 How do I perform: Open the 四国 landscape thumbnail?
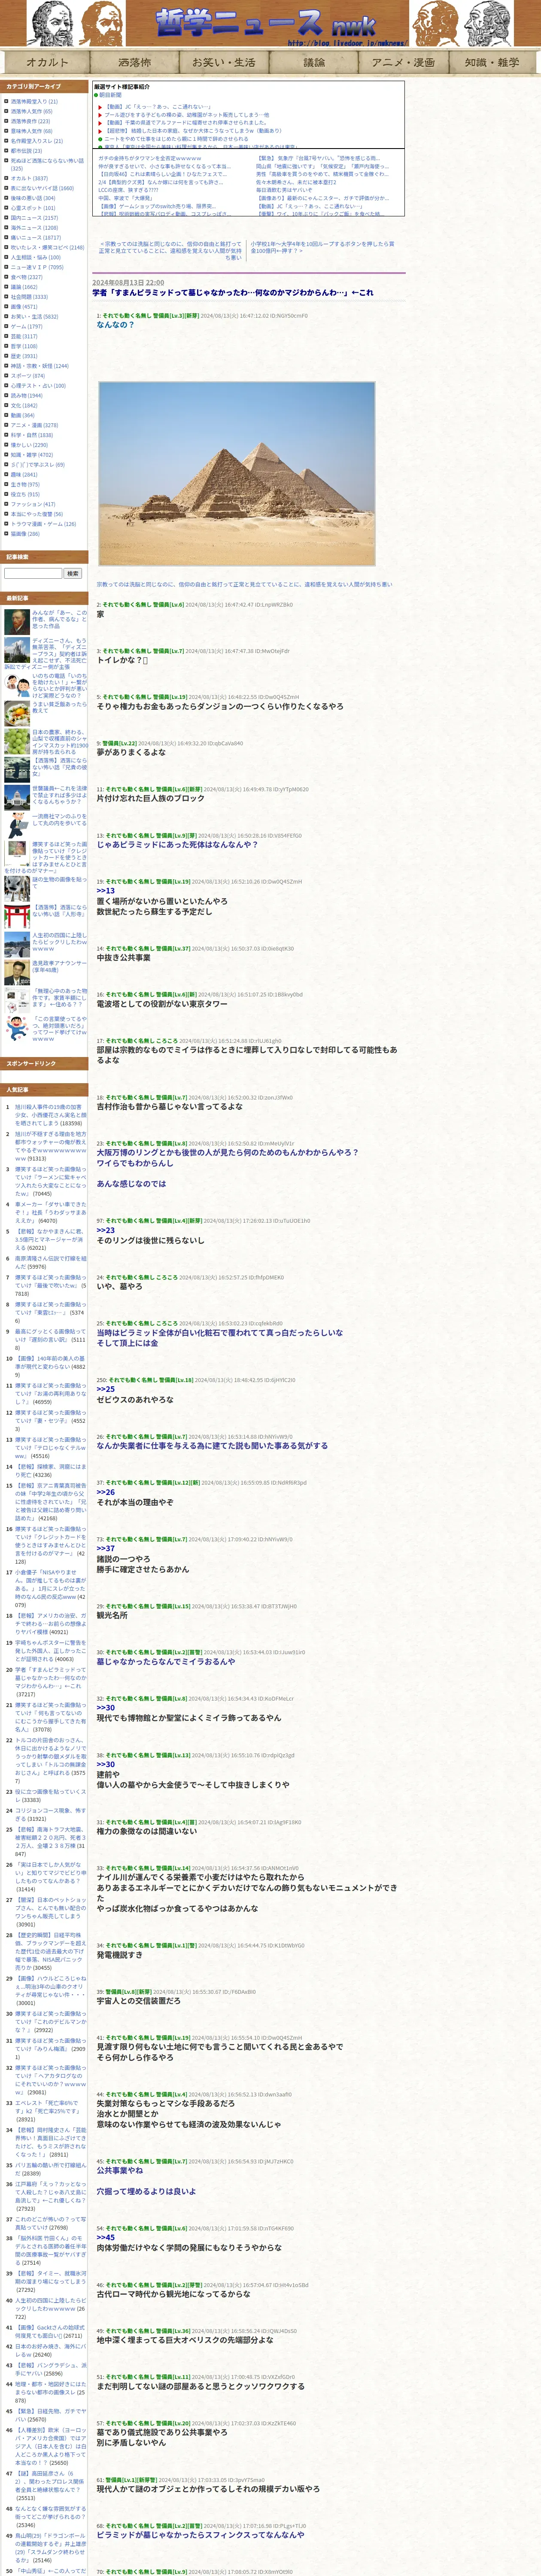17,944
